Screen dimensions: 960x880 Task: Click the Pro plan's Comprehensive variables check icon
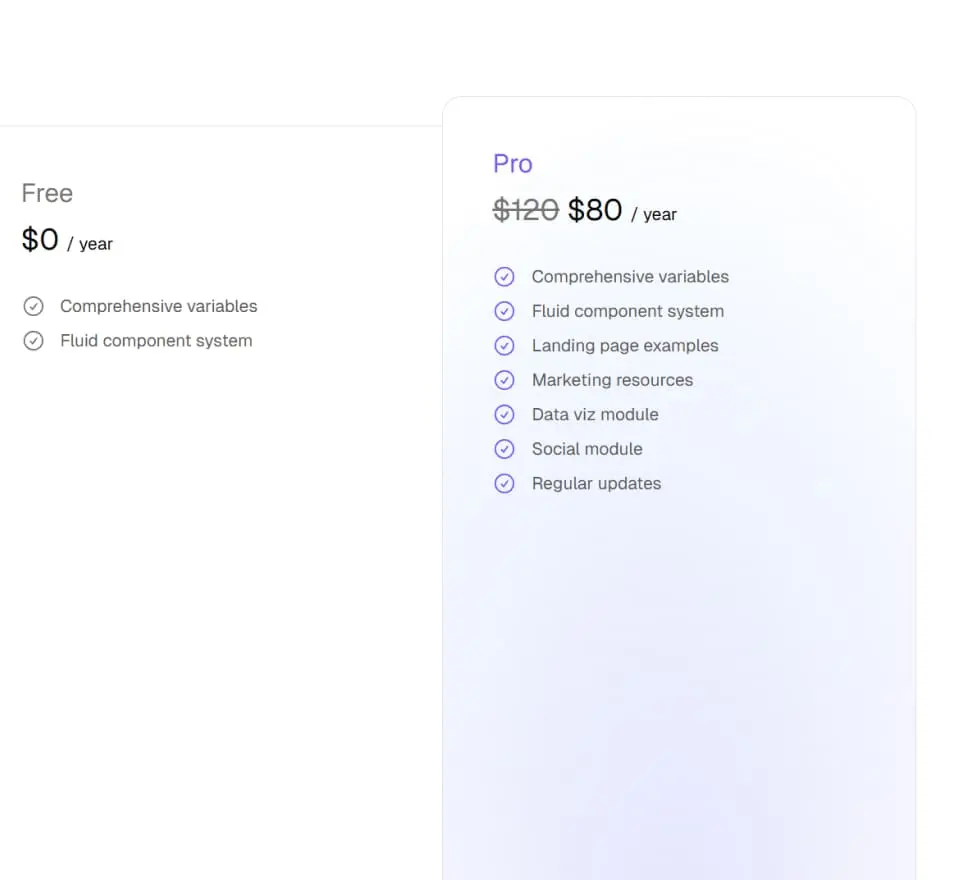click(x=505, y=277)
